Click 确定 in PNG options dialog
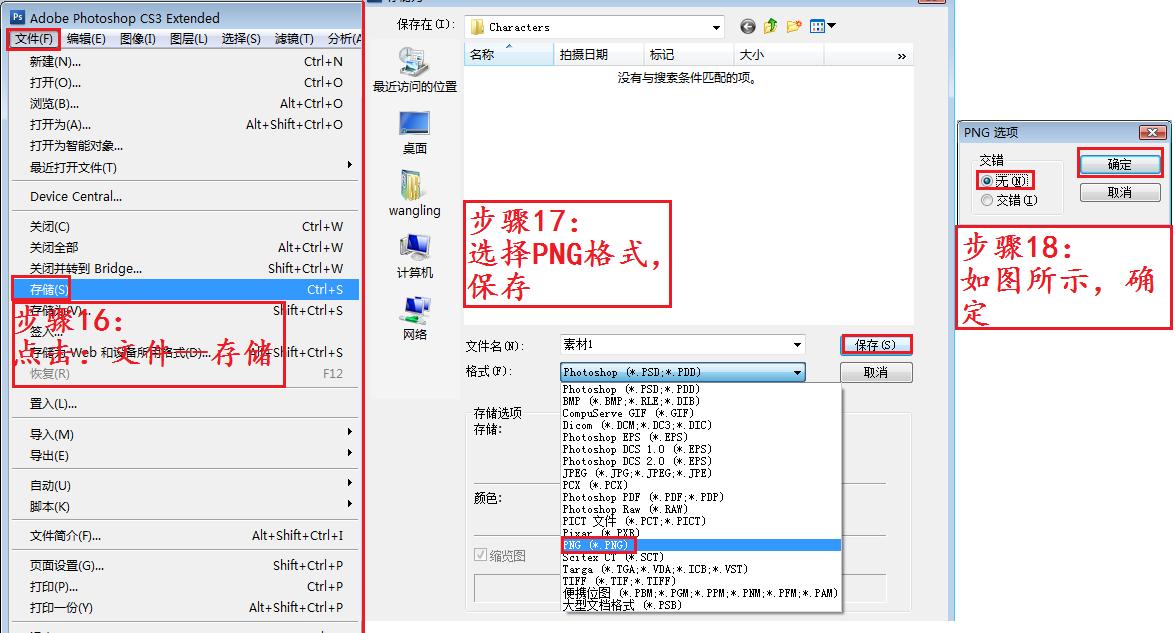The width and height of the screenshot is (1175, 633). (x=1120, y=164)
